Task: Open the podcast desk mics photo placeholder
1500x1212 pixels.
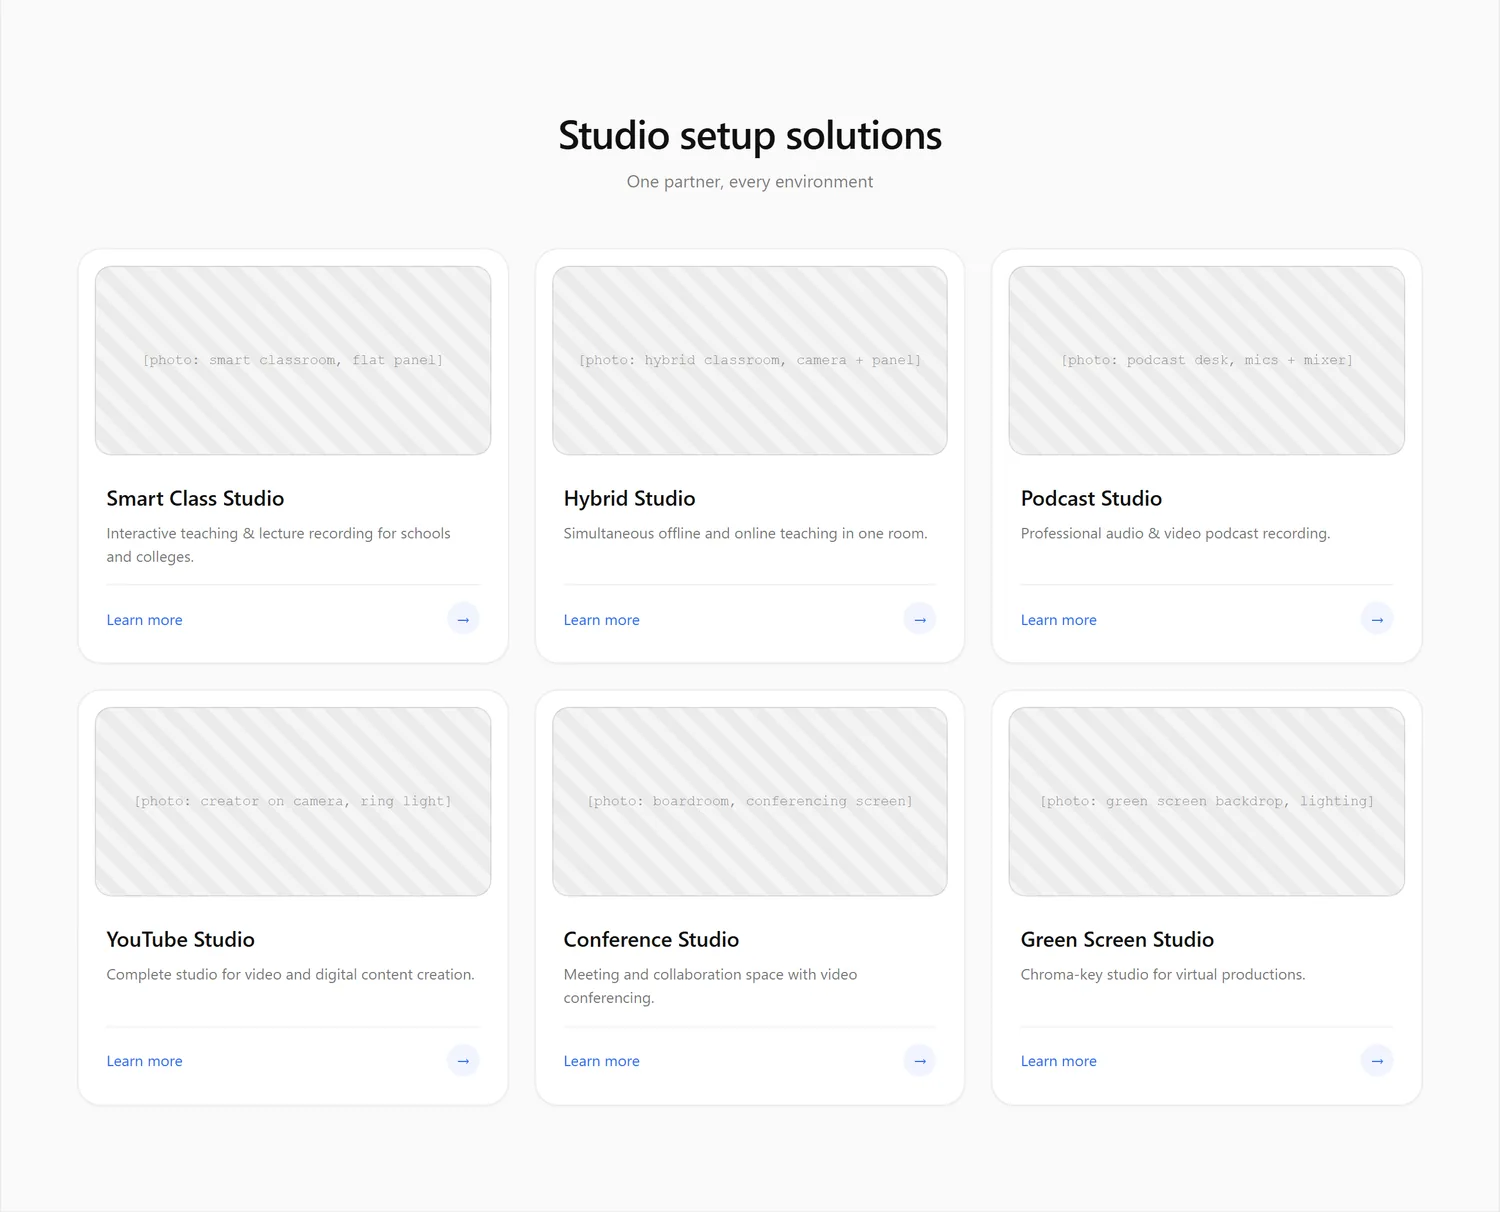Action: [1207, 360]
